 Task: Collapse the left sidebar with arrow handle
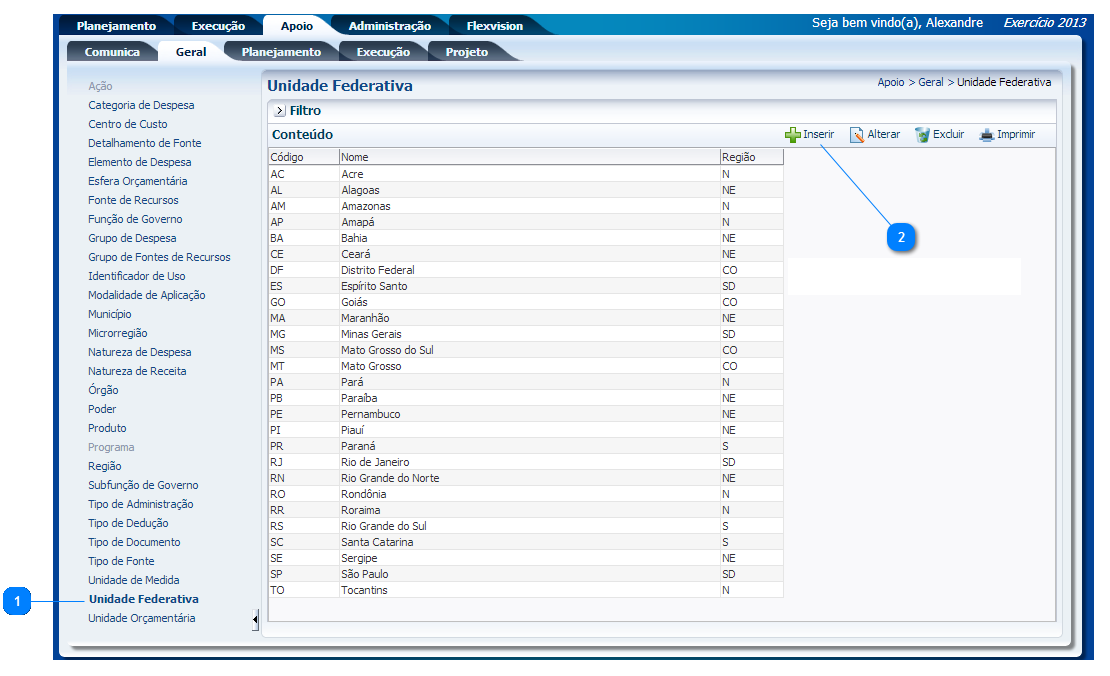point(255,621)
